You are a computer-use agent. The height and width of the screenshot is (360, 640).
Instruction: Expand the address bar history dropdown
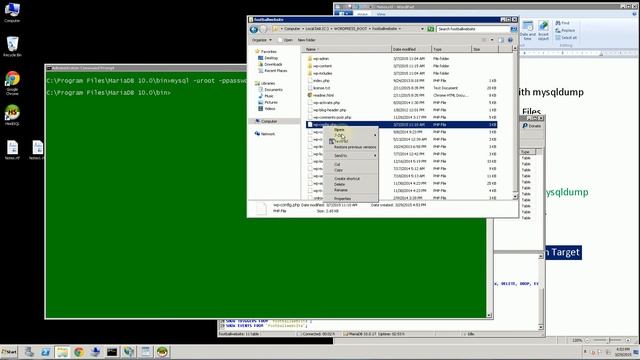tap(422, 29)
